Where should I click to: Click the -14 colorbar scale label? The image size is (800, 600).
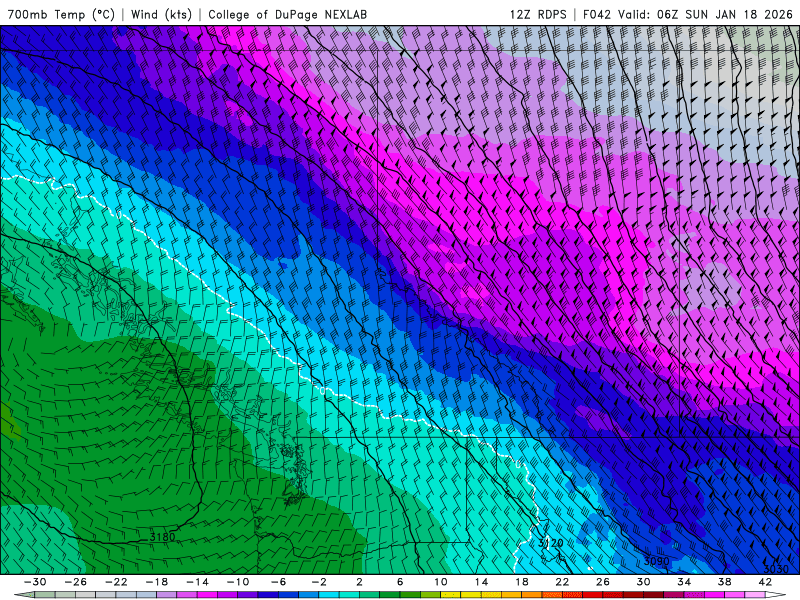point(197,582)
